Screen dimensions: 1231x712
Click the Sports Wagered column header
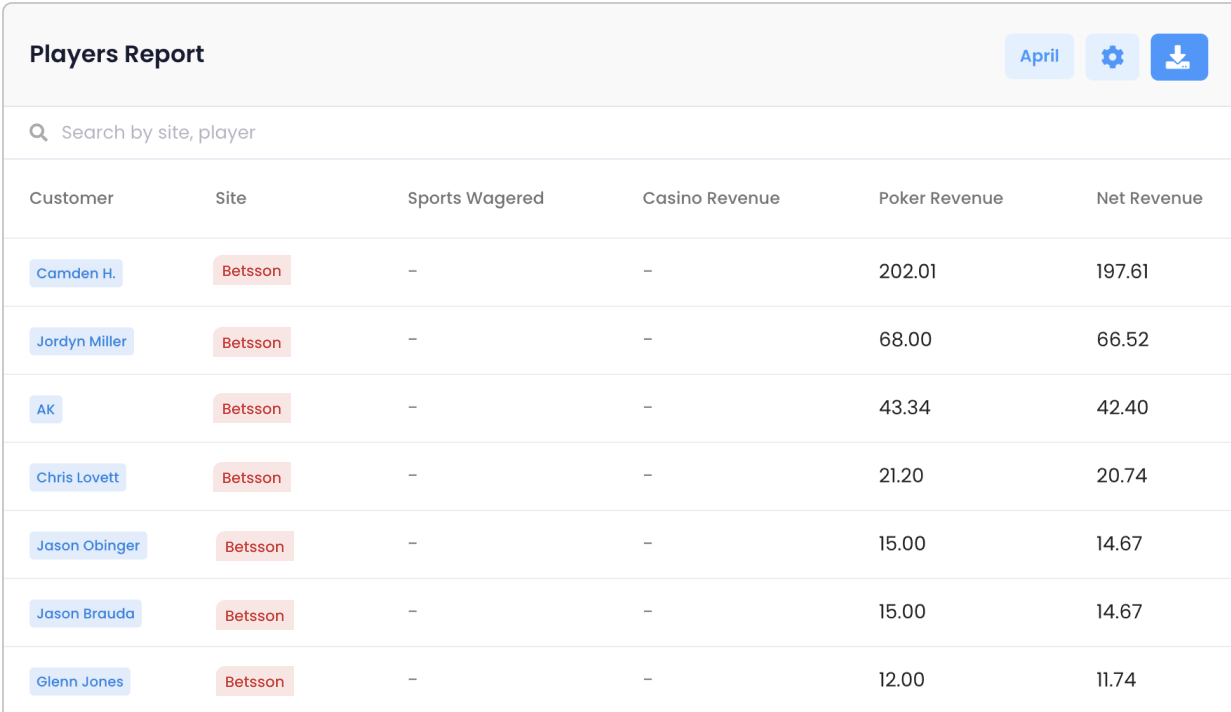(475, 198)
